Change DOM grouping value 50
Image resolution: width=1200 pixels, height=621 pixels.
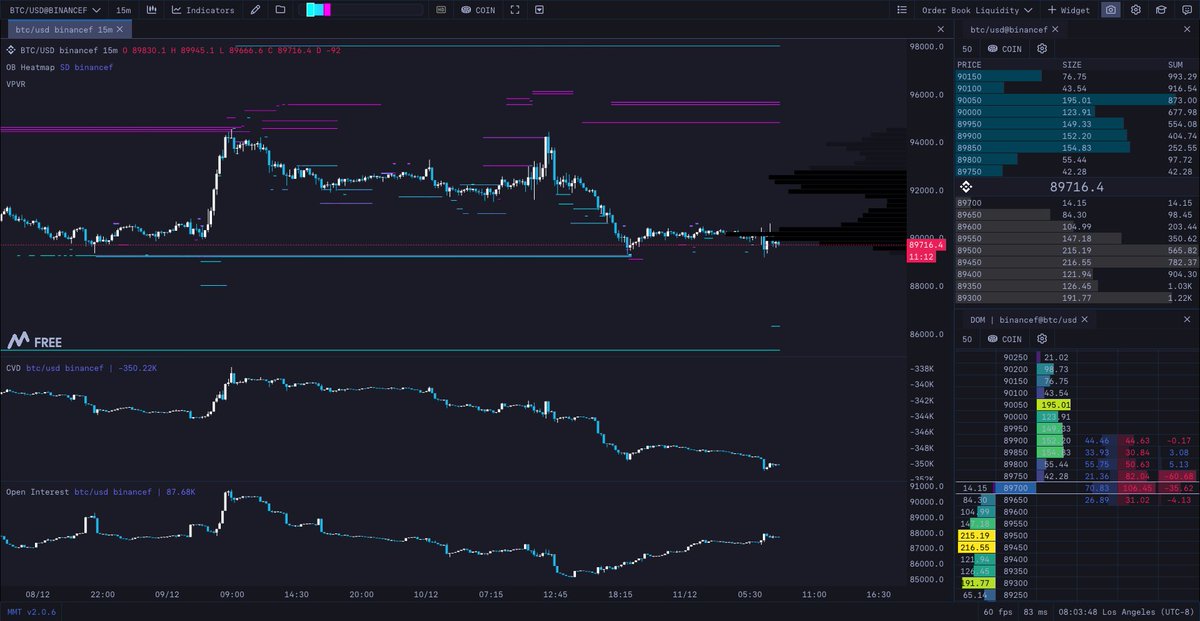(967, 339)
